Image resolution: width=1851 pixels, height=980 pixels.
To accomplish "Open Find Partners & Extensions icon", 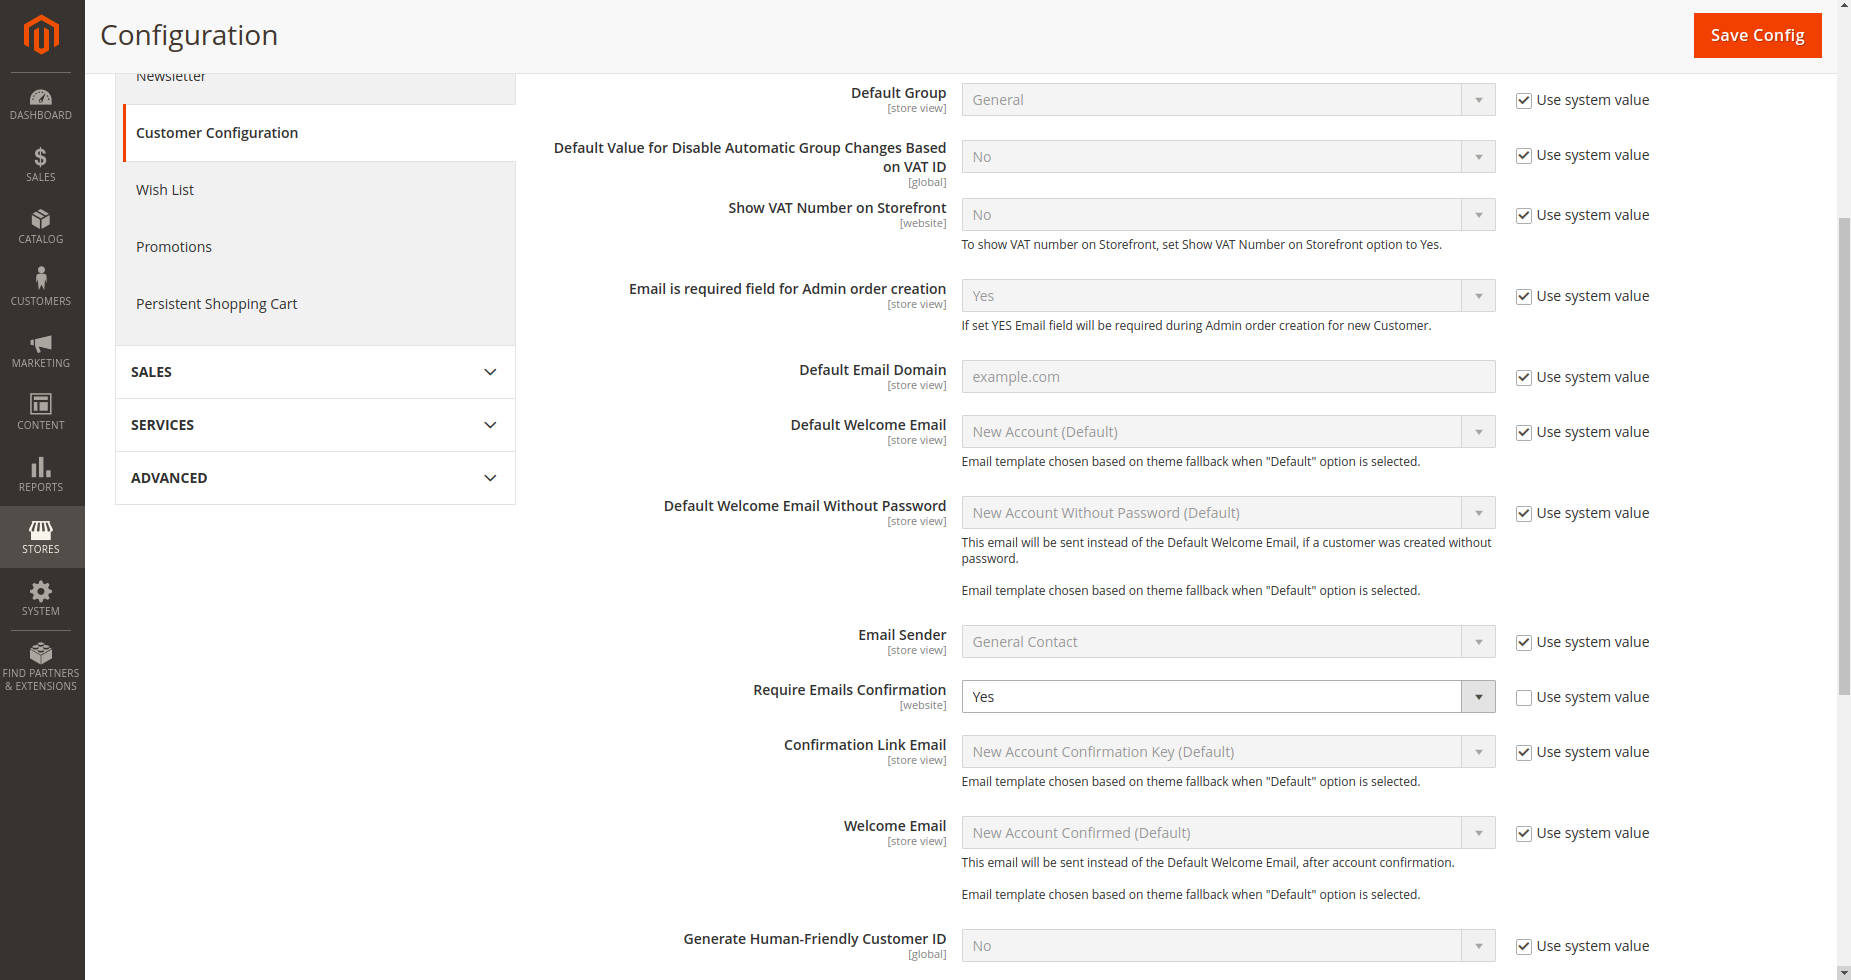I will coord(41,653).
